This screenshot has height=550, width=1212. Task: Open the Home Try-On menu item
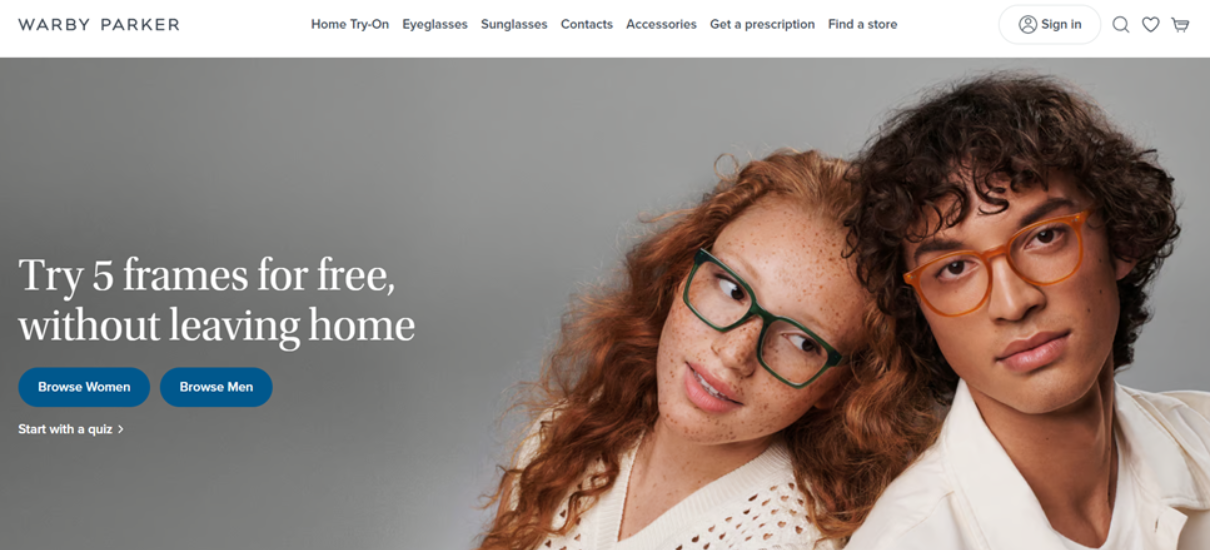pyautogui.click(x=350, y=24)
